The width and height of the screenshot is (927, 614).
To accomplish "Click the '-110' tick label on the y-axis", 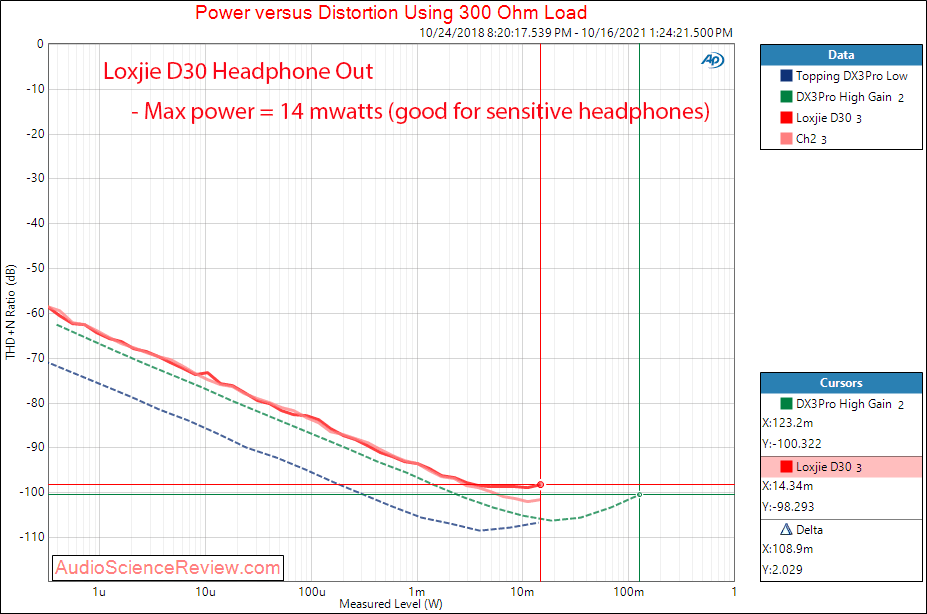I will tap(32, 537).
